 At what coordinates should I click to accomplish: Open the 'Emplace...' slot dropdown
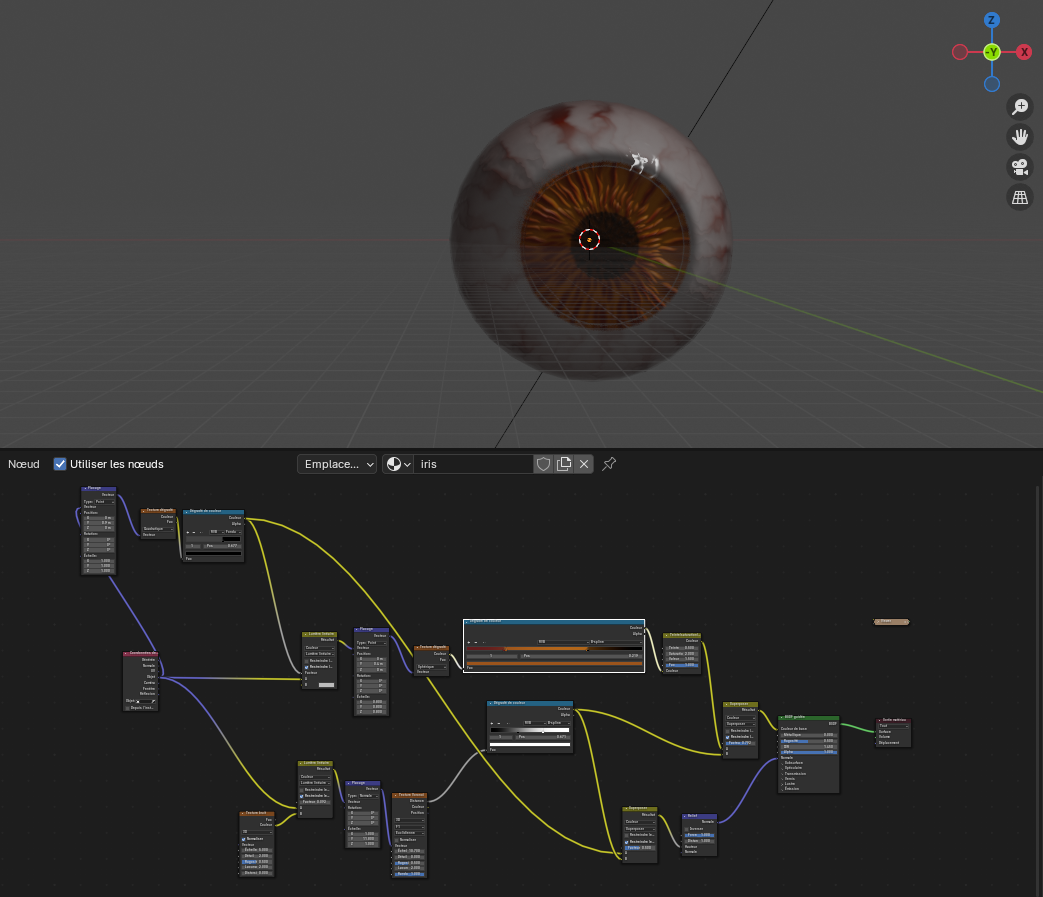pos(337,464)
